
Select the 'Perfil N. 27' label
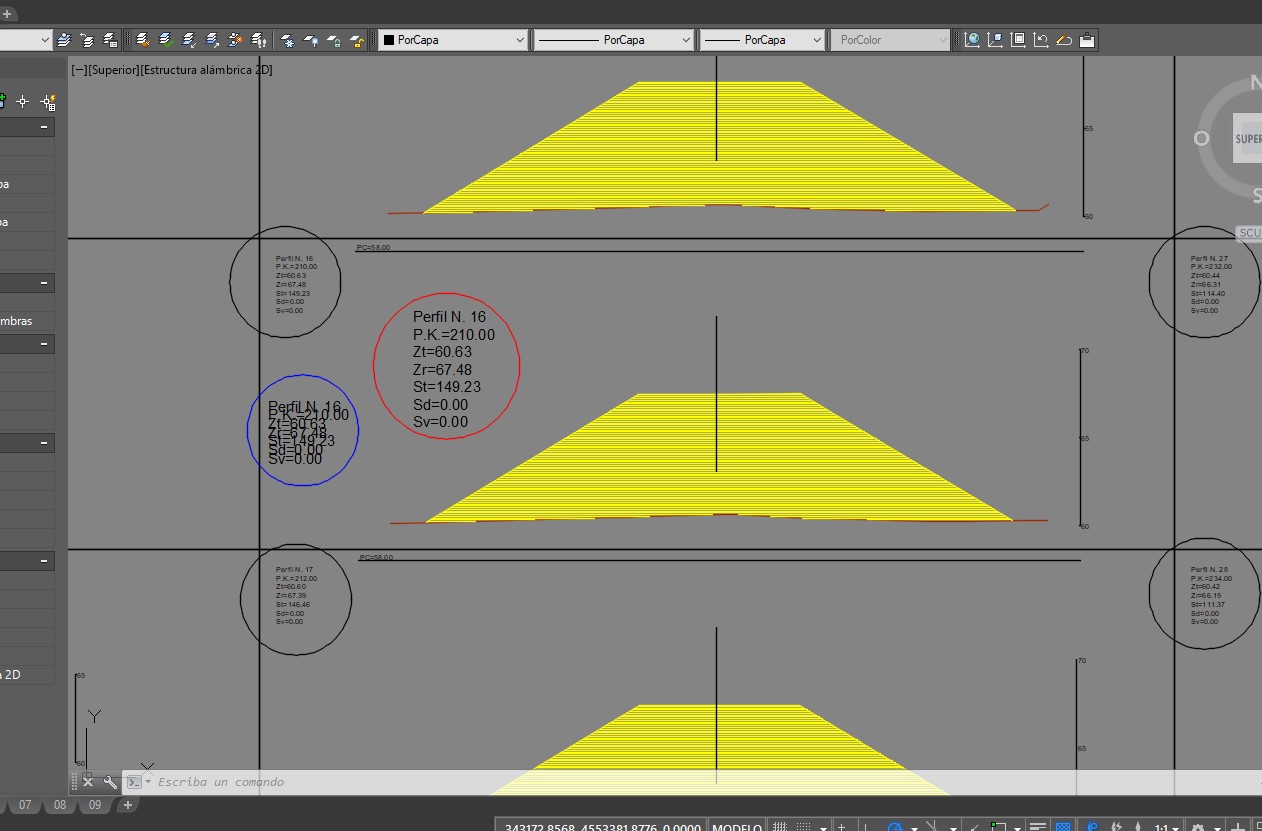coord(1210,259)
